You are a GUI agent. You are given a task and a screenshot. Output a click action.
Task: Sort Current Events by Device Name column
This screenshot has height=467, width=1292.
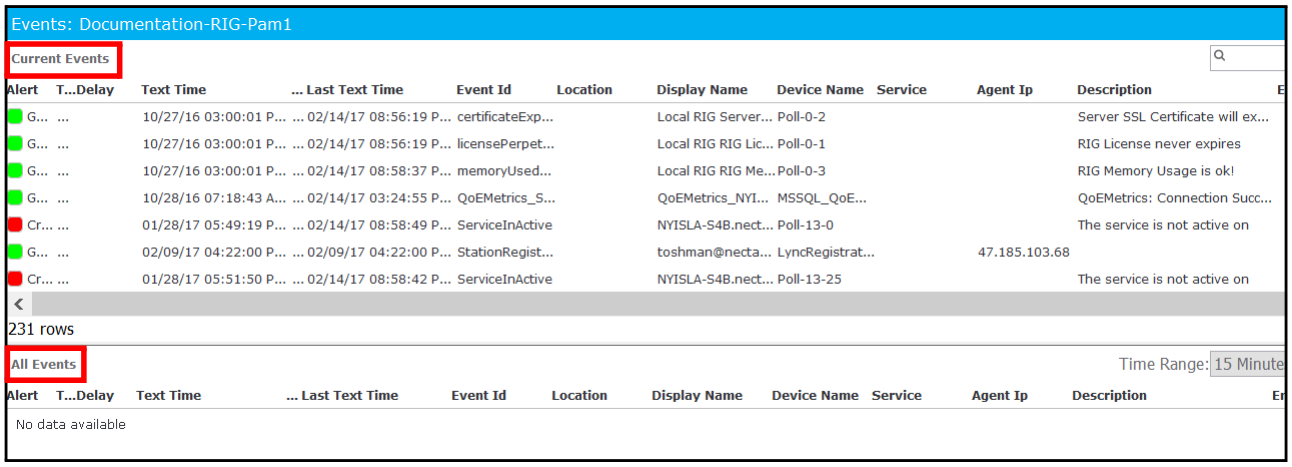820,90
